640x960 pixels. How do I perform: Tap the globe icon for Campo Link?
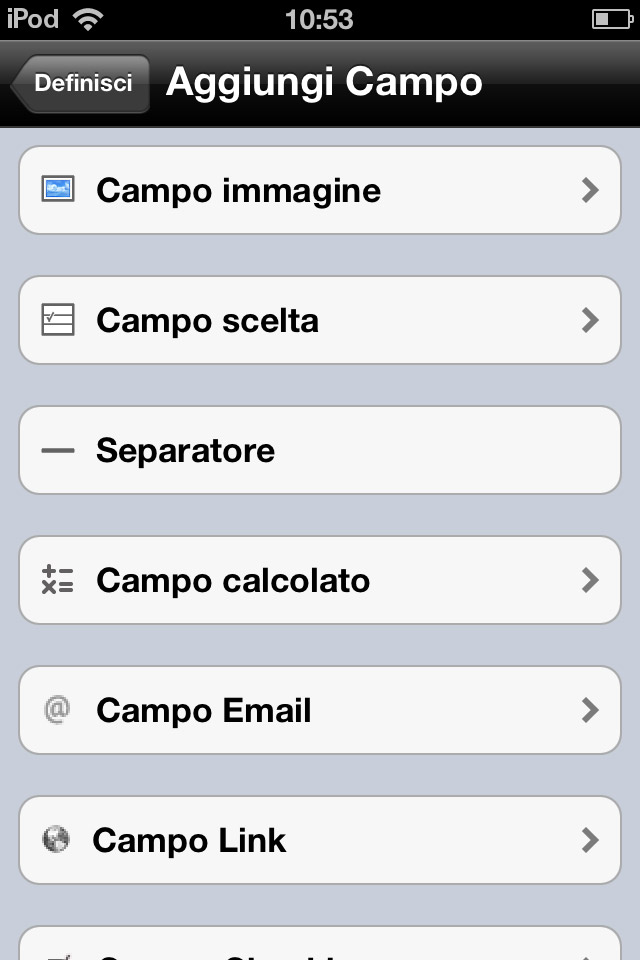pyautogui.click(x=56, y=839)
